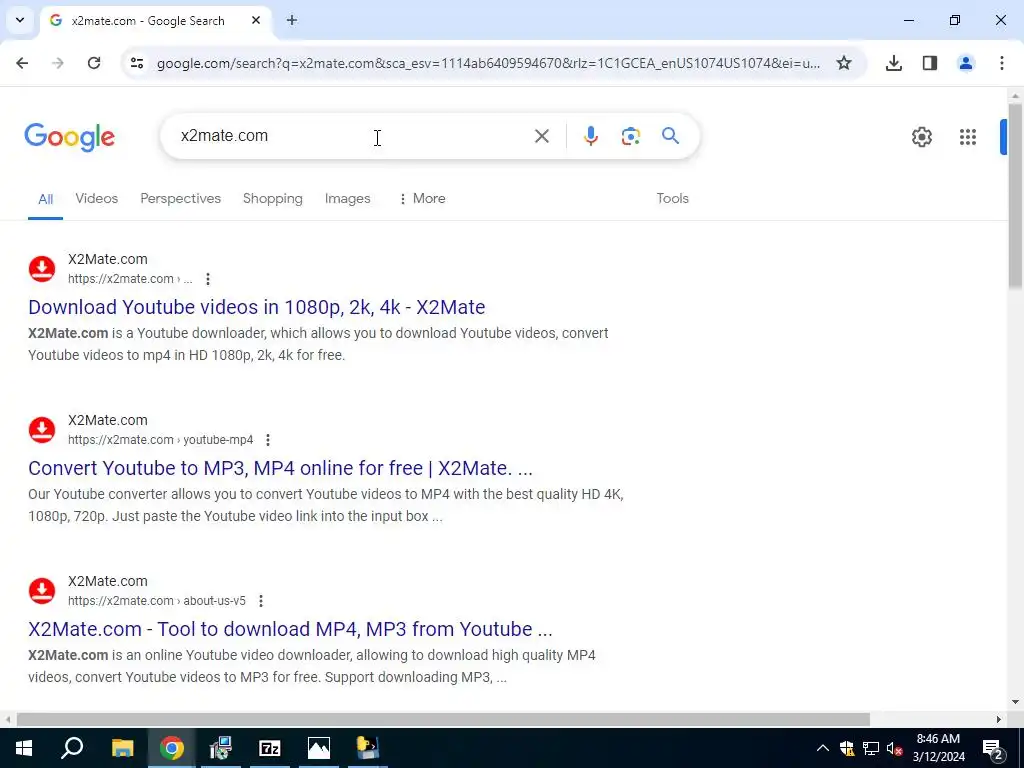This screenshot has width=1024, height=768.
Task: Expand the More search filters menu
Action: coord(422,199)
